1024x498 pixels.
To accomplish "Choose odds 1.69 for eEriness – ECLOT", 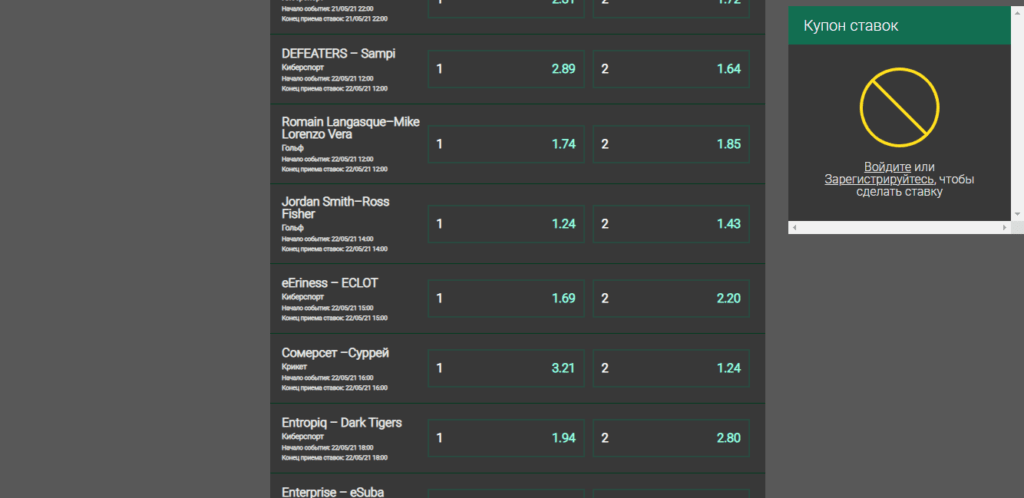I will (506, 298).
